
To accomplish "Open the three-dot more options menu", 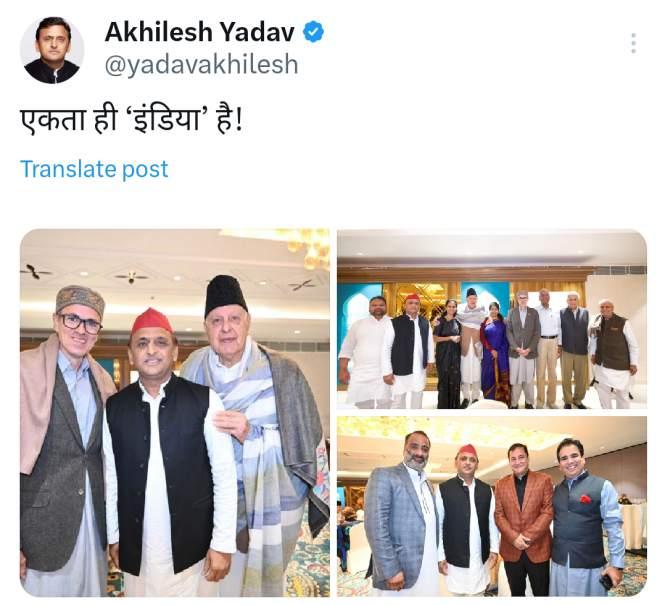I will [634, 43].
